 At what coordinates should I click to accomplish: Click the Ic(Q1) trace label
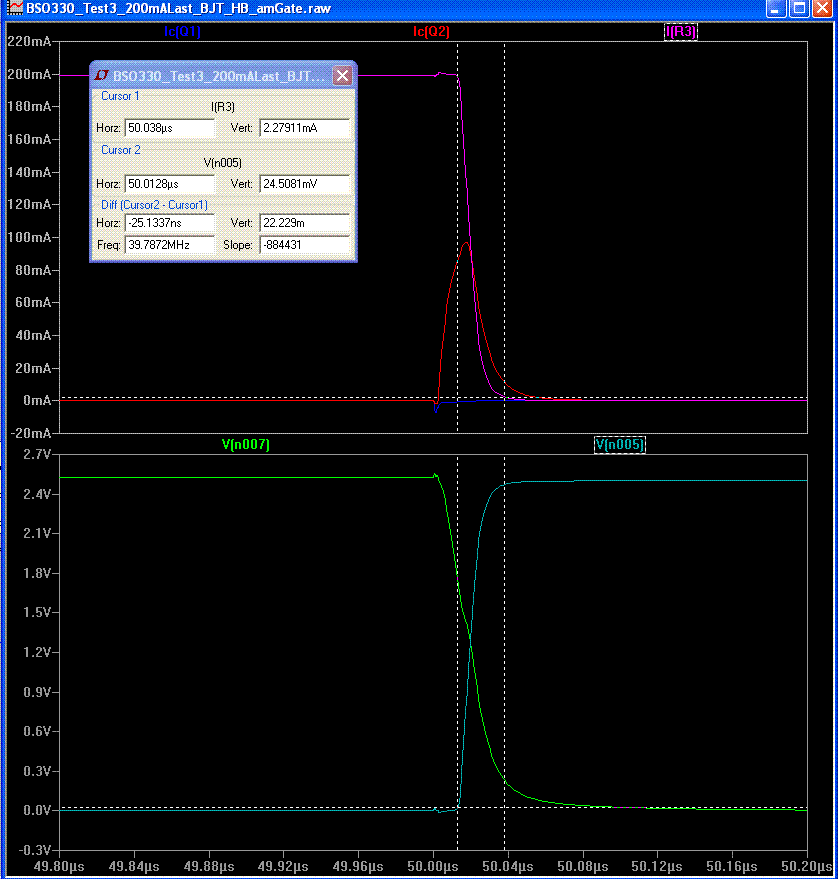click(182, 31)
